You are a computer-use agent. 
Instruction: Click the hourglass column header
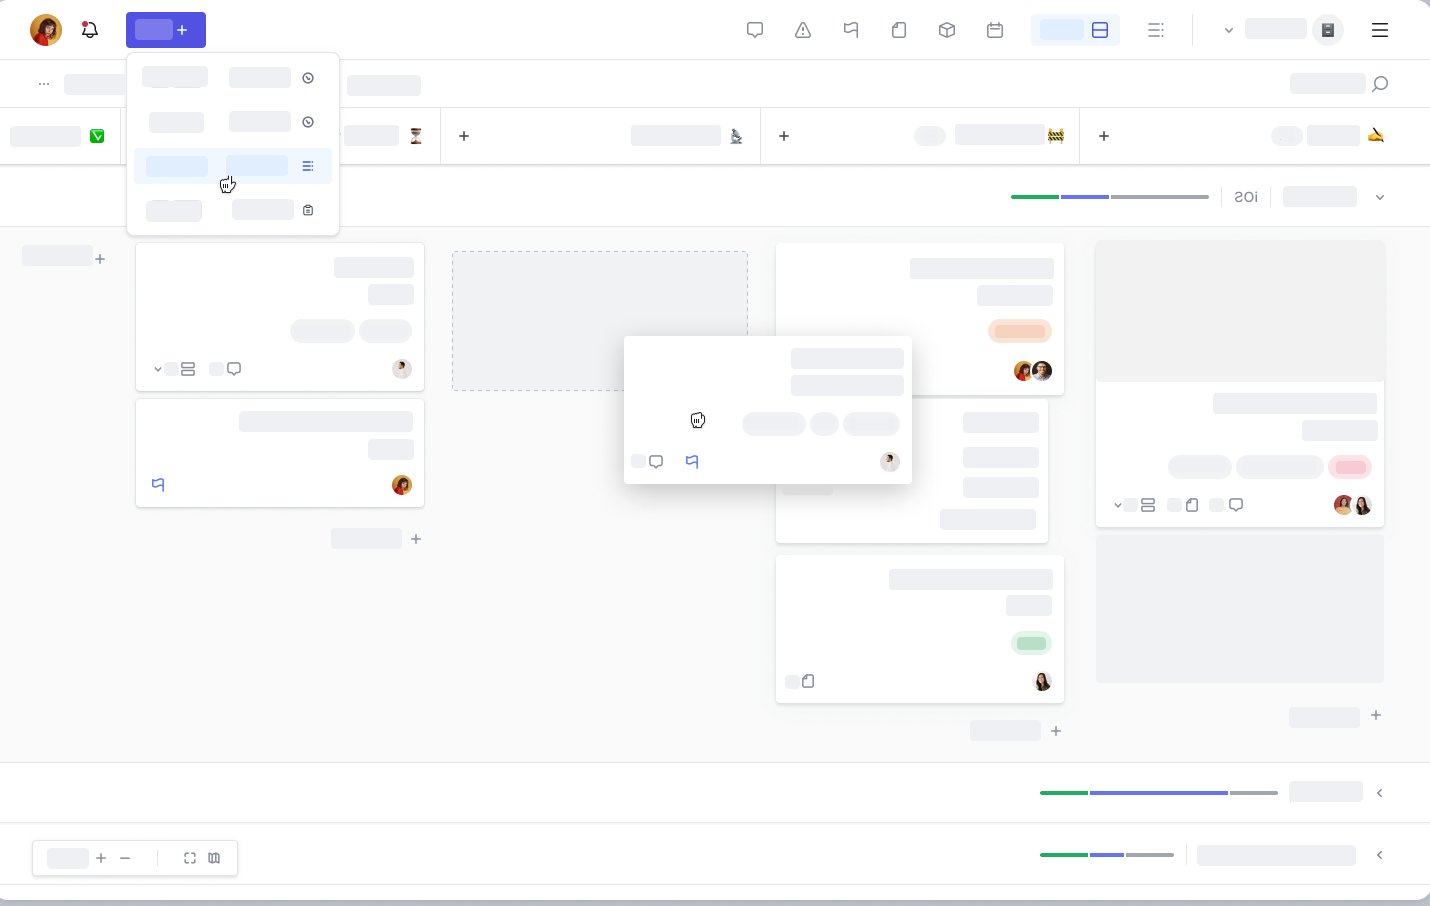(x=416, y=136)
